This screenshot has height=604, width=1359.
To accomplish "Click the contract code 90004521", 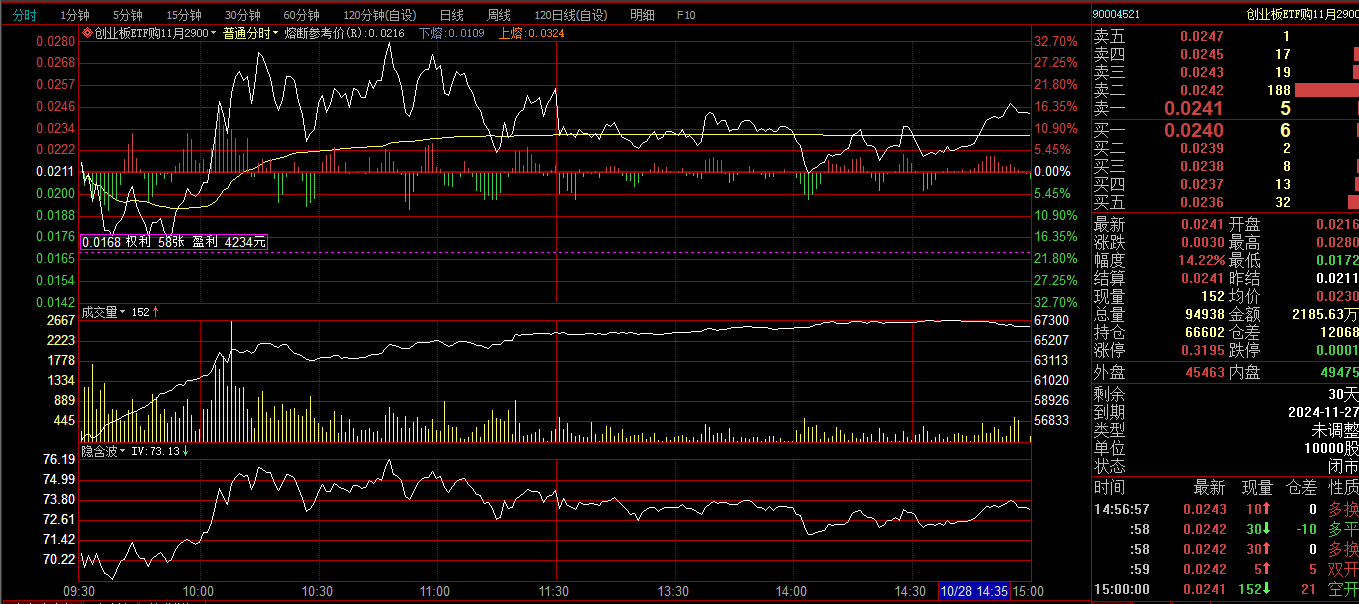I will pos(1116,14).
